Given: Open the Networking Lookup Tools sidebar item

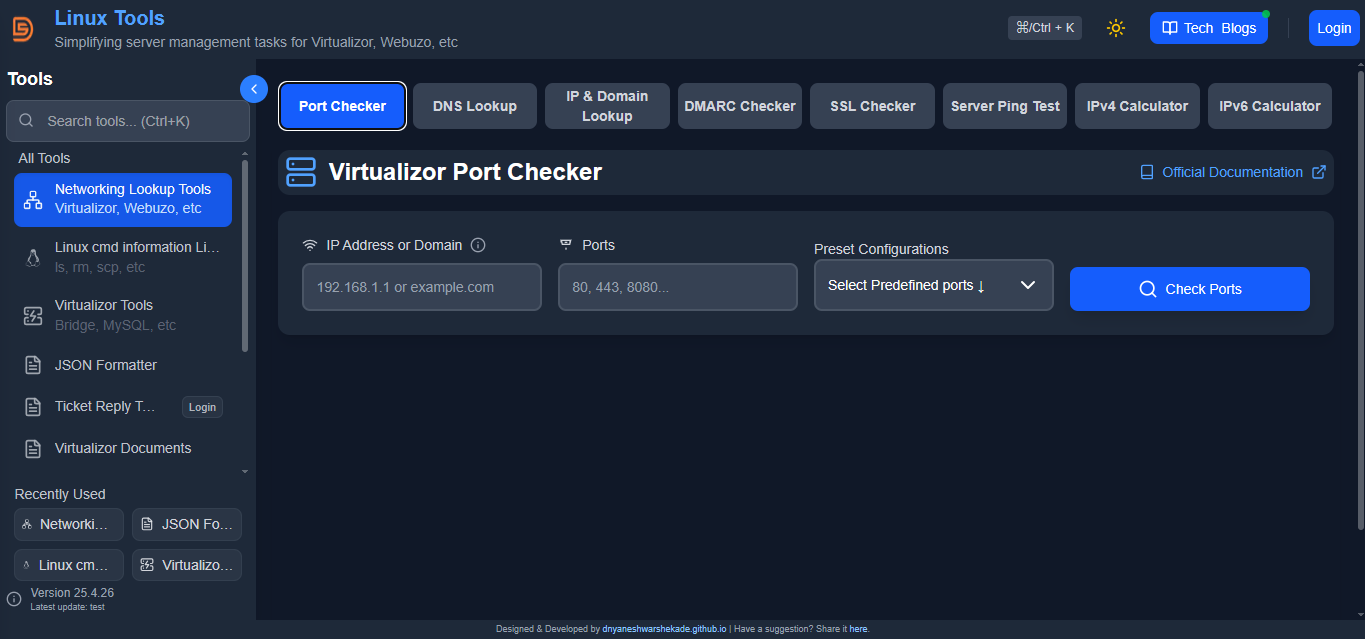Looking at the screenshot, I should [x=123, y=199].
